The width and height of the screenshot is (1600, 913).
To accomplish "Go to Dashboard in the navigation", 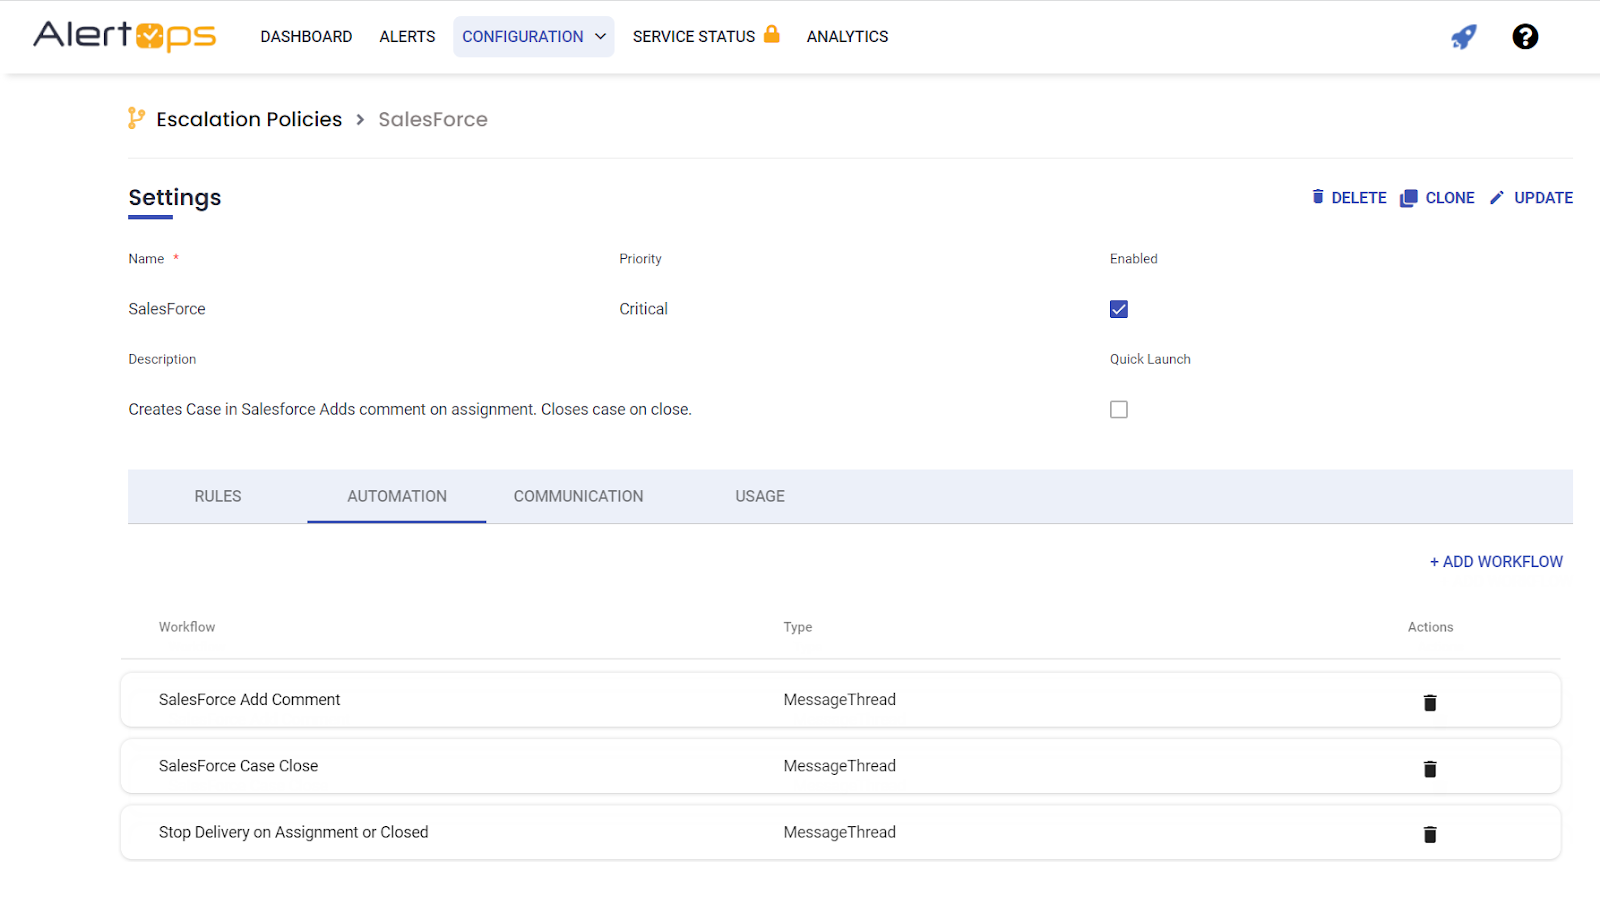I will click(306, 37).
